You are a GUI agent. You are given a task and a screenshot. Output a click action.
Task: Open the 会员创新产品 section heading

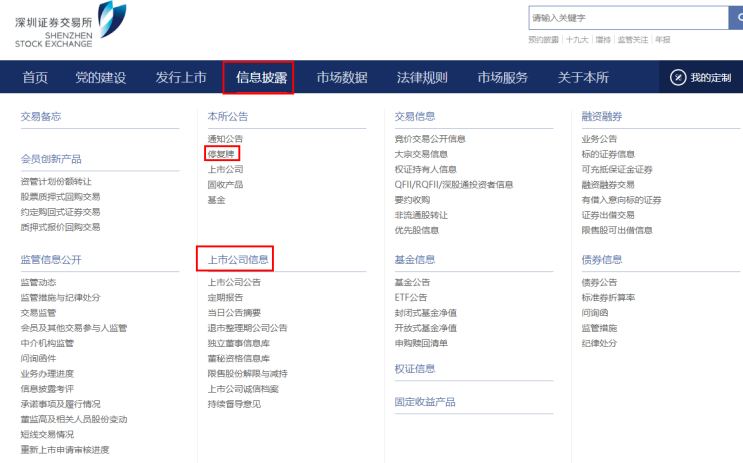51,159
